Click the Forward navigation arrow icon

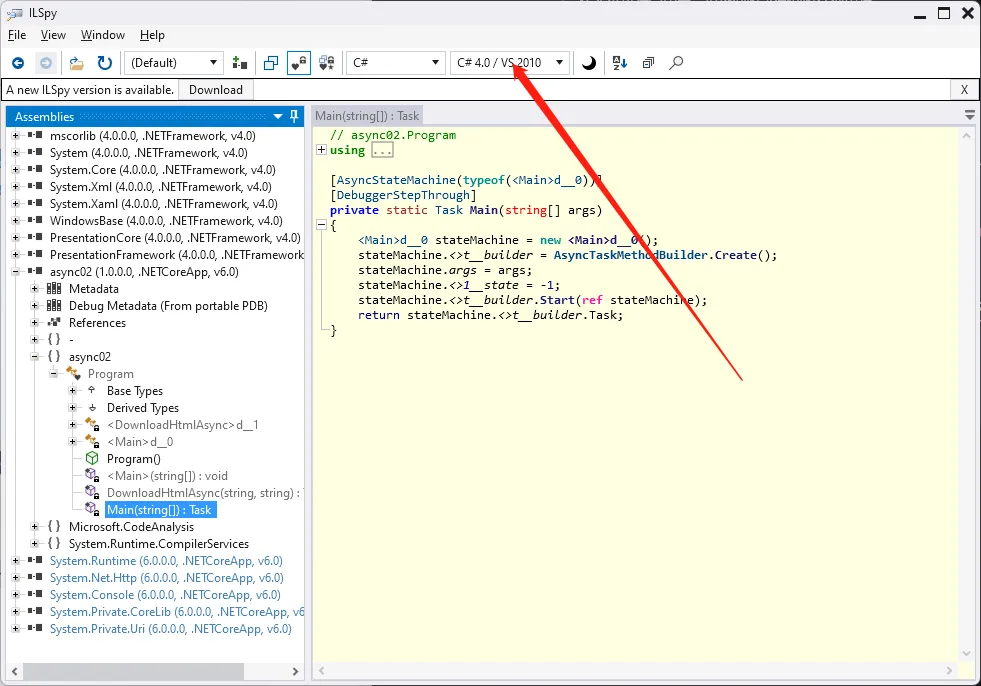tap(46, 63)
